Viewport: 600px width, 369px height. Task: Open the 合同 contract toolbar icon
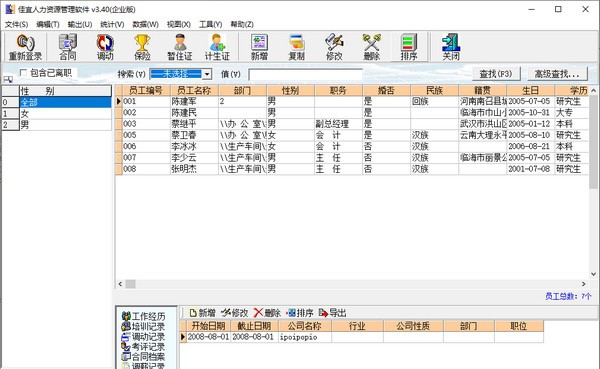pyautogui.click(x=67, y=47)
